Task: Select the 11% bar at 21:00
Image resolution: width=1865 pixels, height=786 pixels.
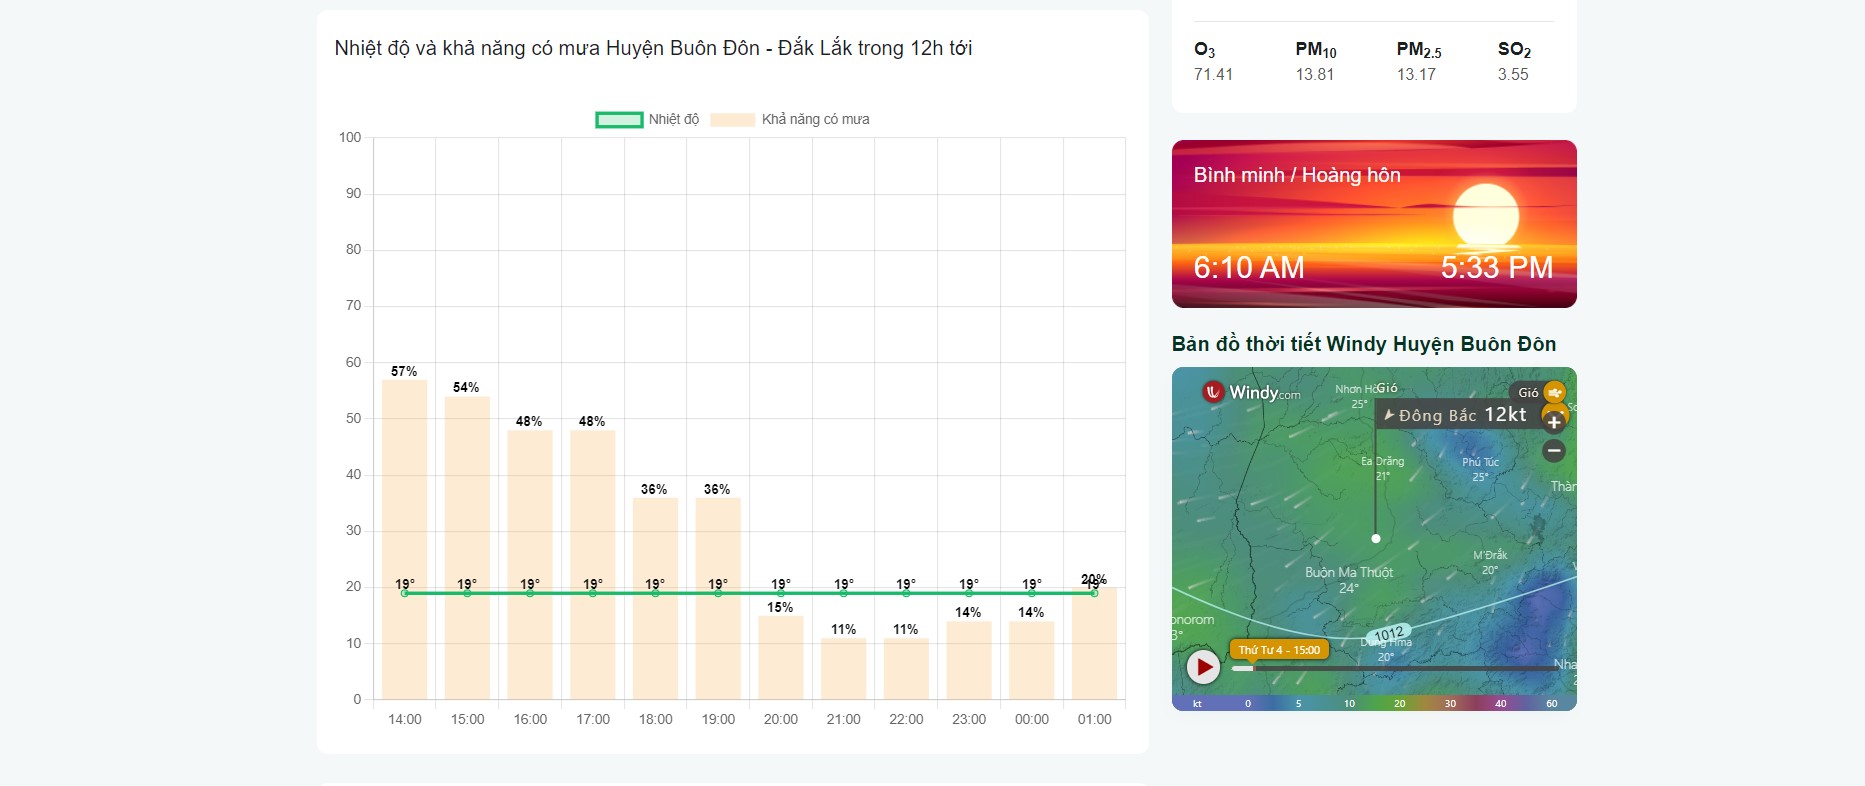Action: point(843,668)
